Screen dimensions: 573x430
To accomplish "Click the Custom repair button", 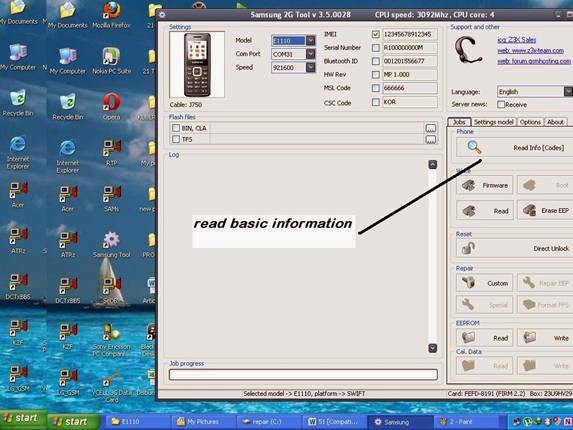I will 485,283.
